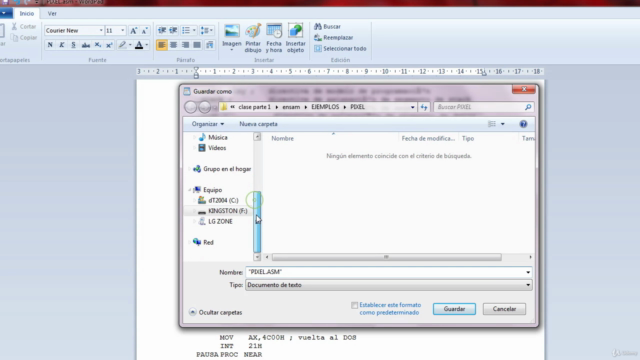Insert date and time (Fecha y hora)
Viewport: 640px width, 360px height.
pyautogui.click(x=274, y=38)
